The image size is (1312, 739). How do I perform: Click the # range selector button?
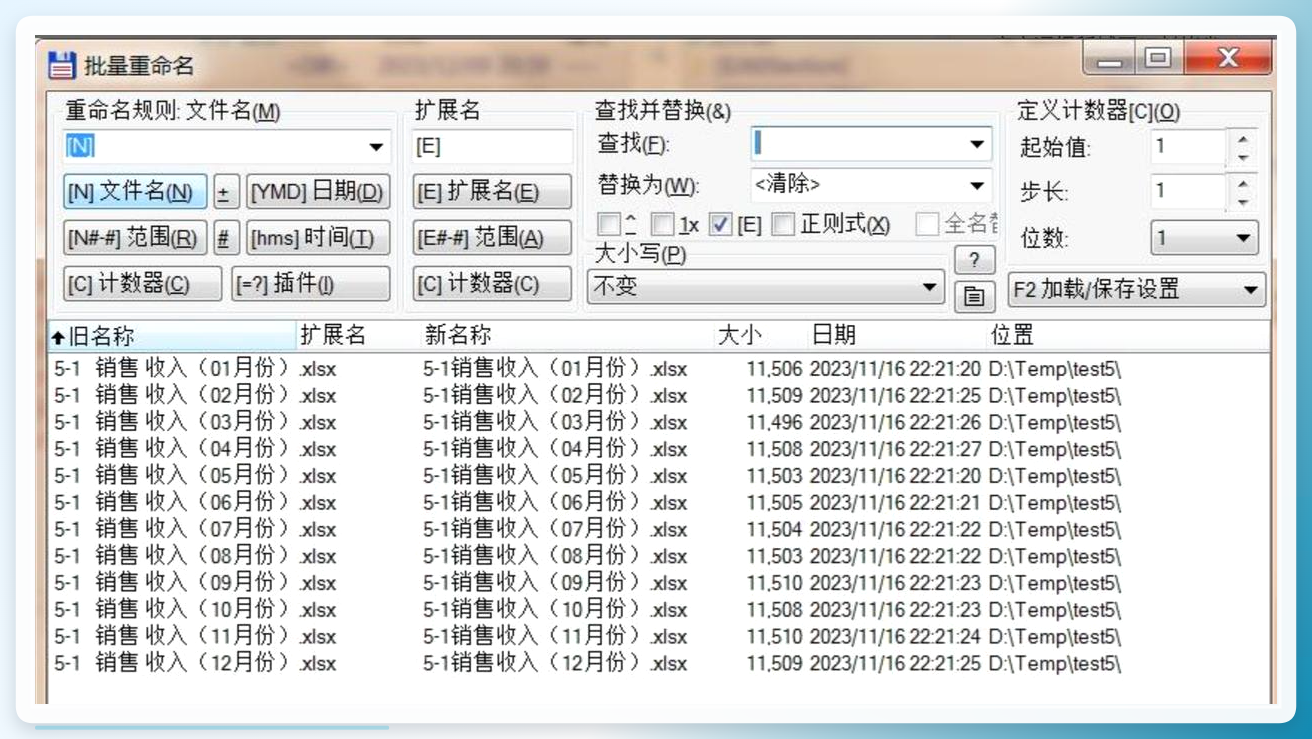pos(226,238)
